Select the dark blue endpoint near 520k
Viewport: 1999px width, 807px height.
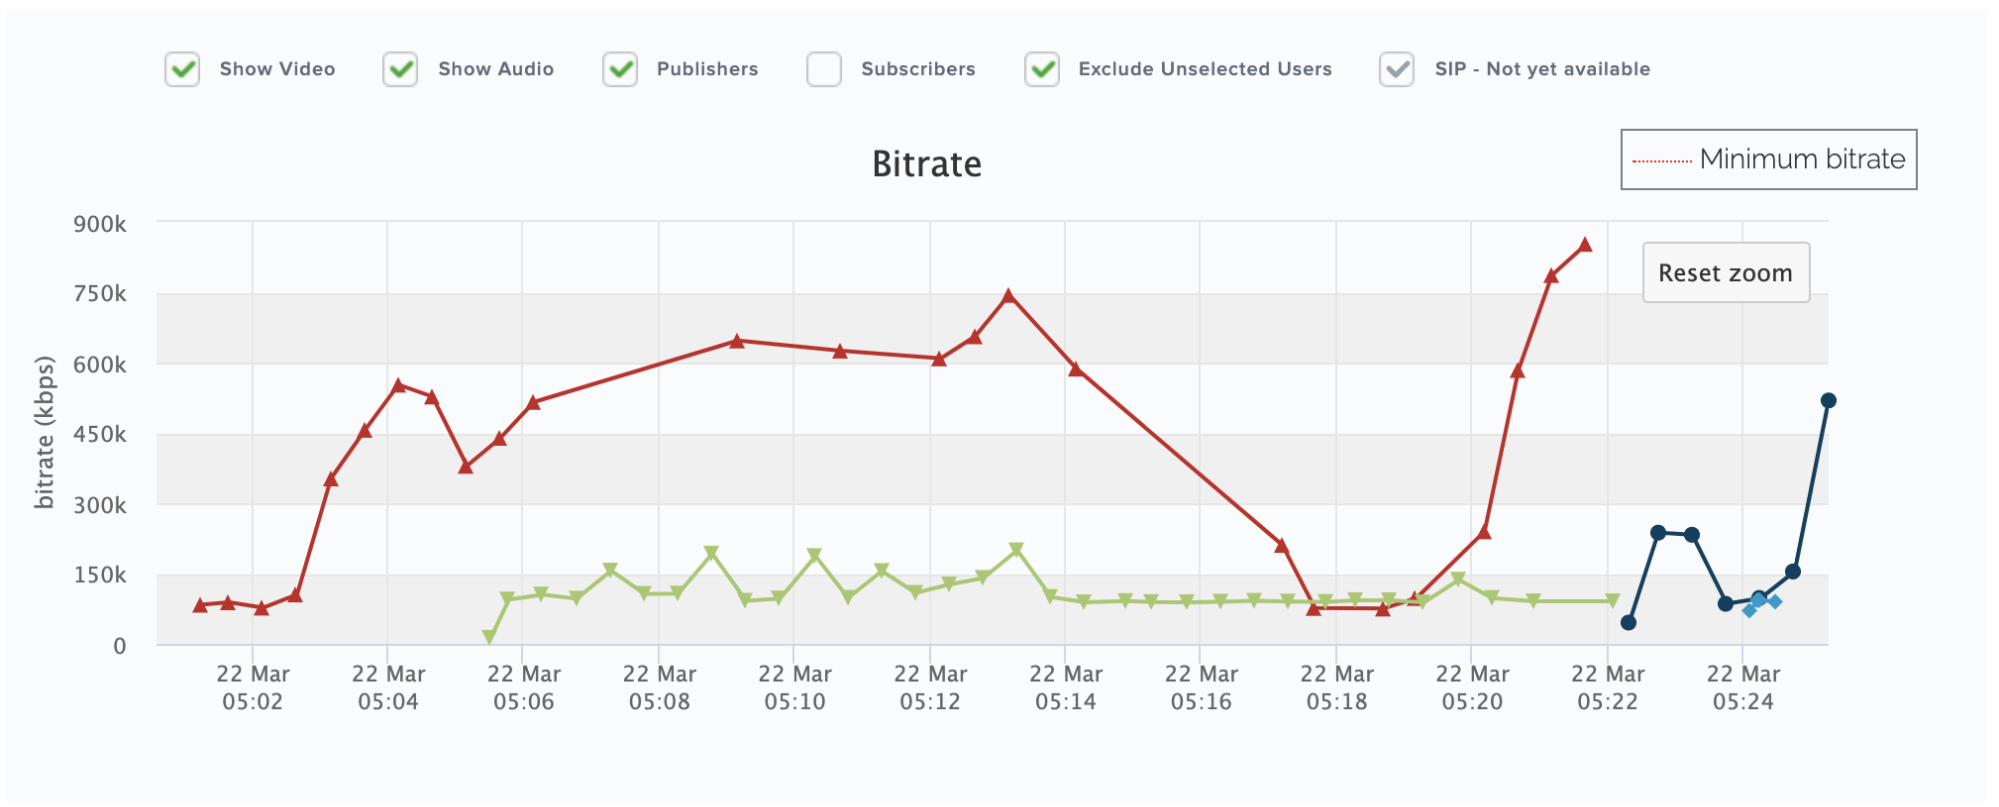(1828, 400)
